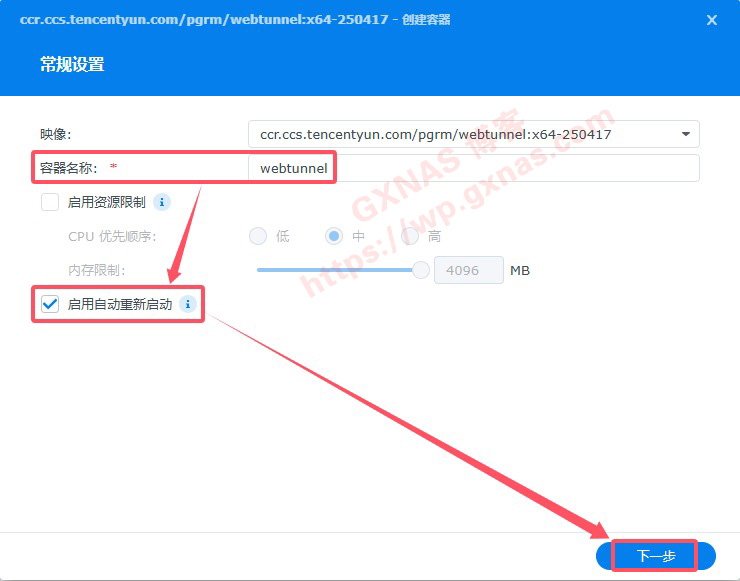740x581 pixels.
Task: Select CPU priority 低 radio button
Action: click(258, 236)
